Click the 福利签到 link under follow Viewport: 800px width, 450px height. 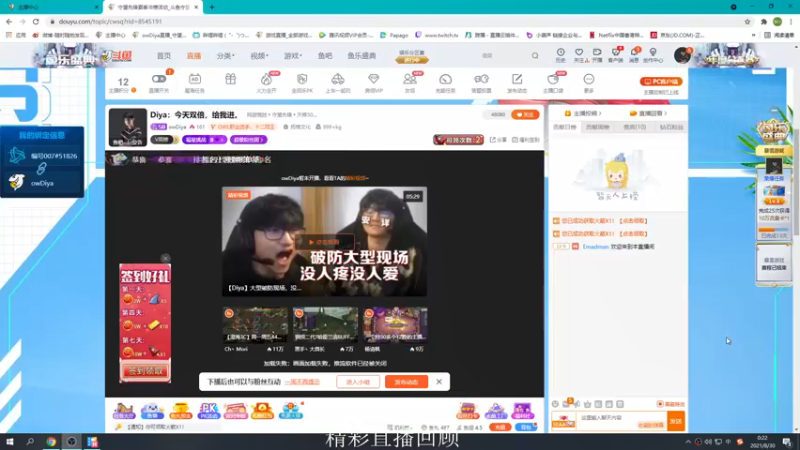tap(526, 140)
